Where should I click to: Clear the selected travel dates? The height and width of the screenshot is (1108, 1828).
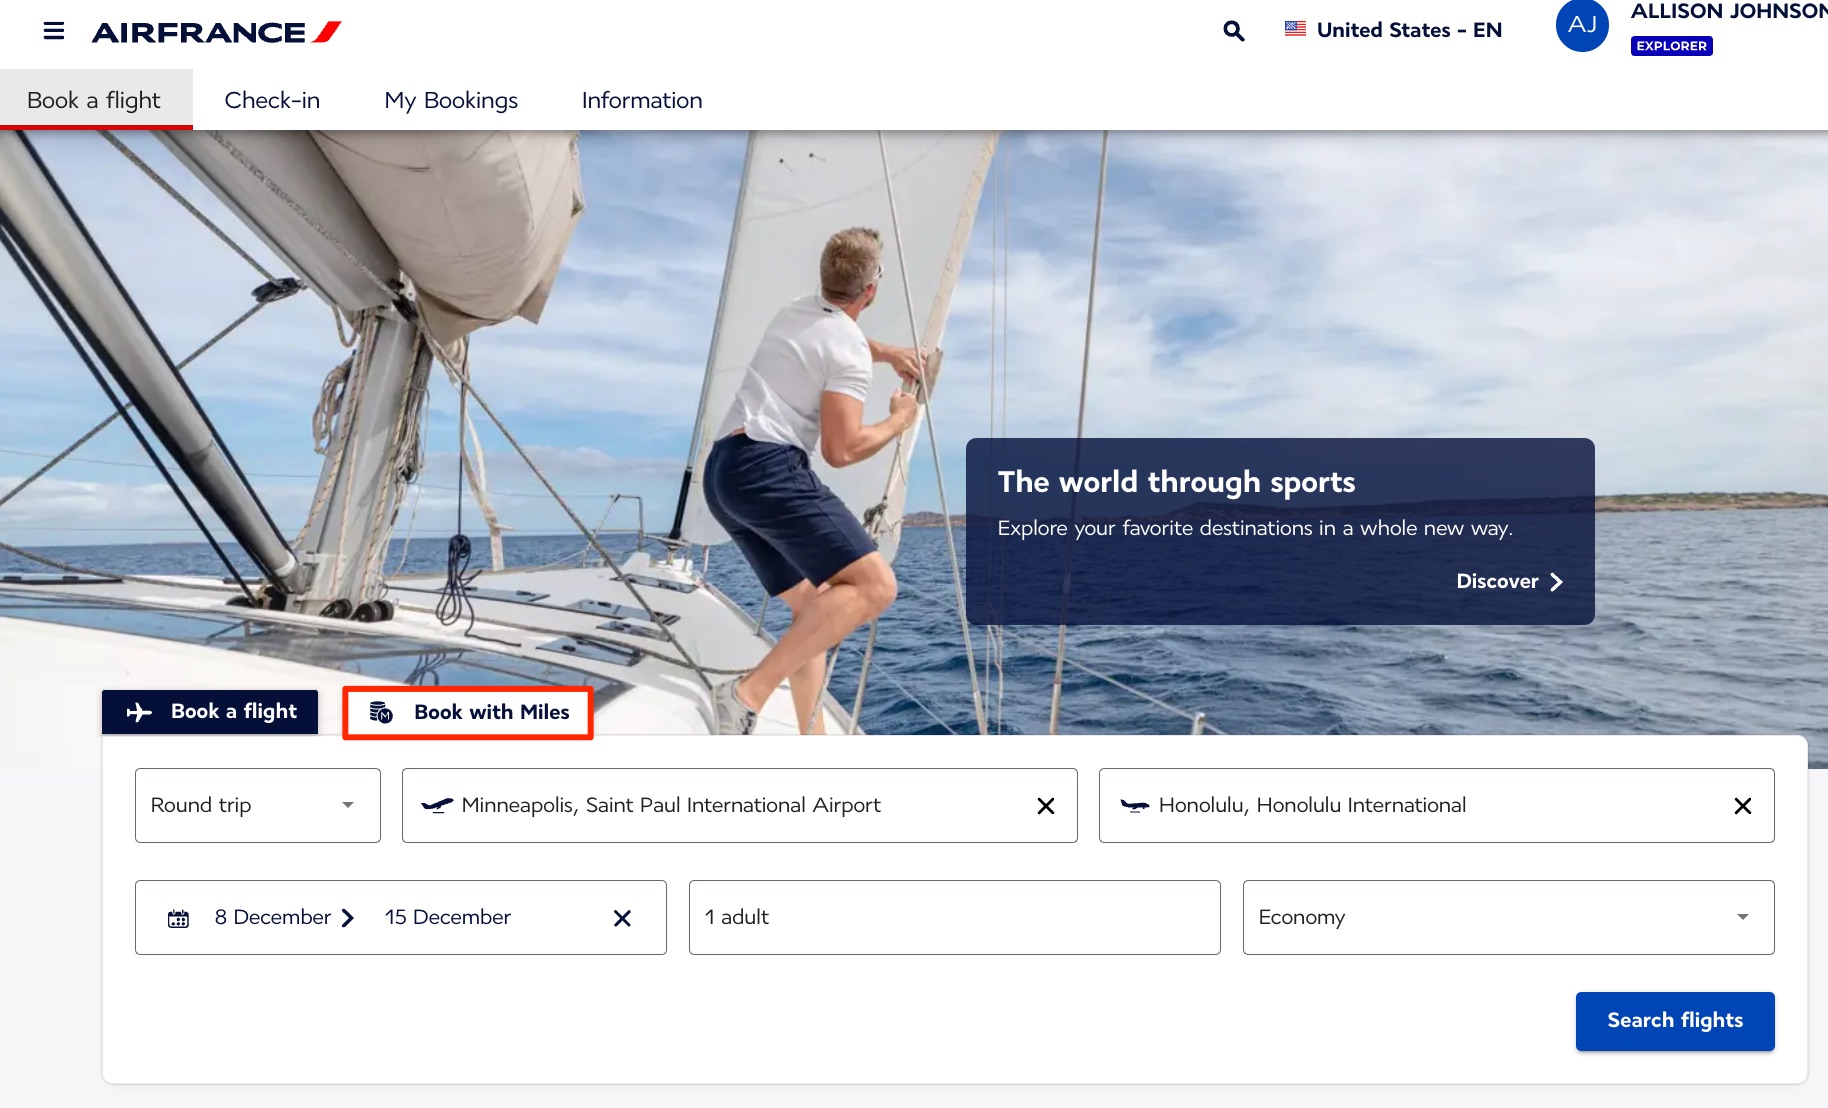[x=622, y=917]
